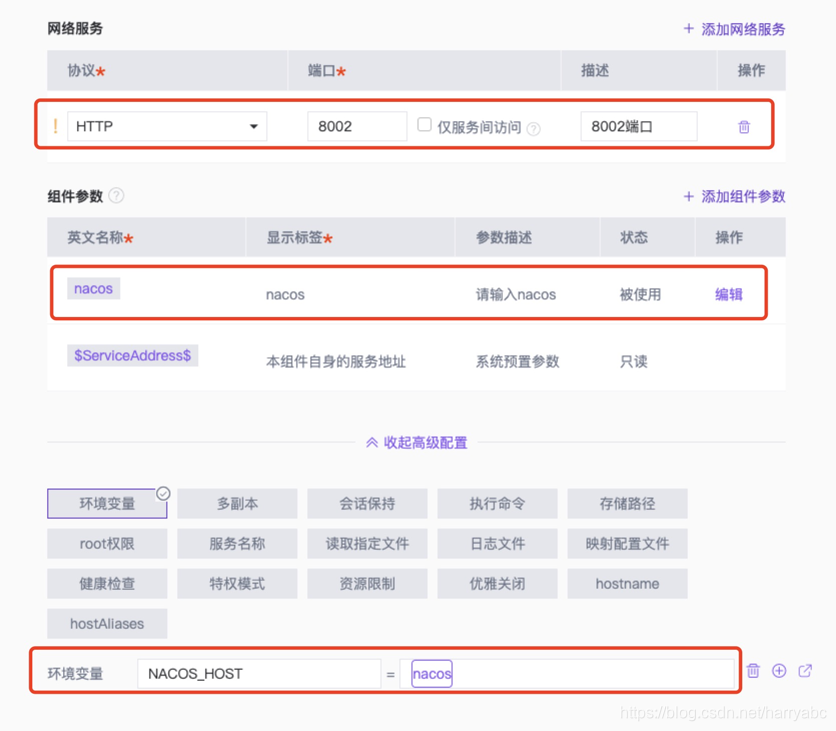Click the help icon next to 组件参数 heading
This screenshot has width=836, height=731.
117,196
